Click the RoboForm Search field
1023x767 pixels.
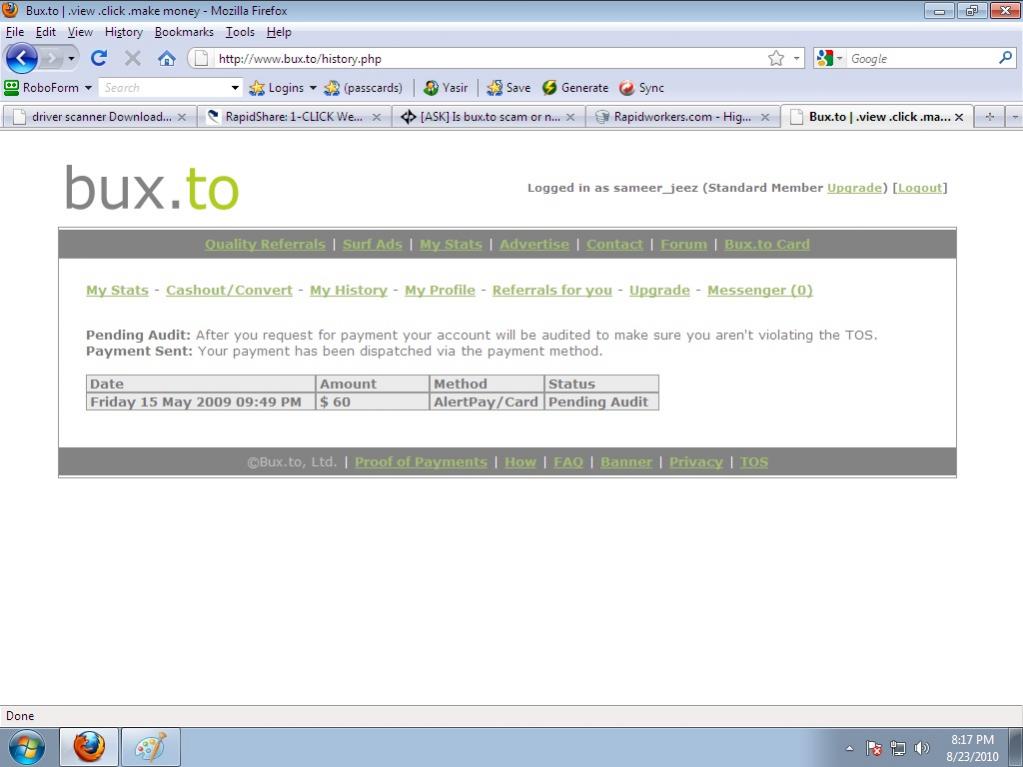point(164,87)
